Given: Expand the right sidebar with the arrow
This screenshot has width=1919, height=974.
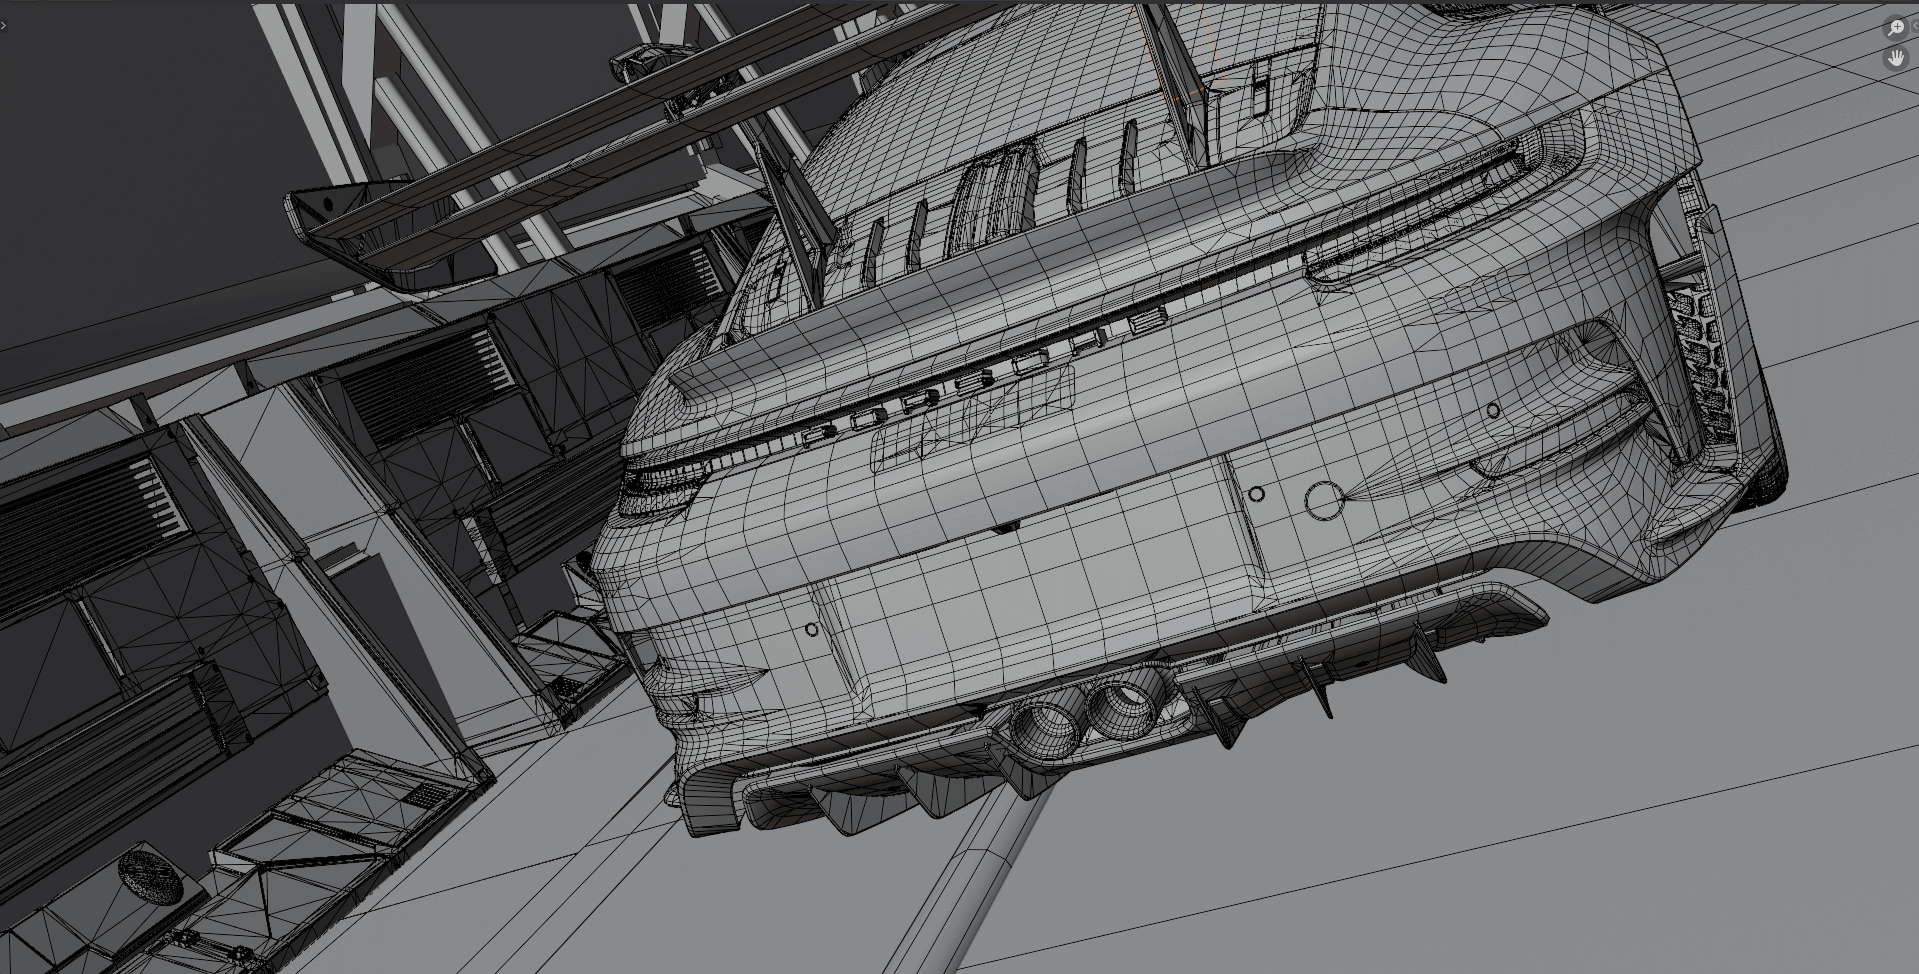Looking at the screenshot, I should coord(1915,27).
